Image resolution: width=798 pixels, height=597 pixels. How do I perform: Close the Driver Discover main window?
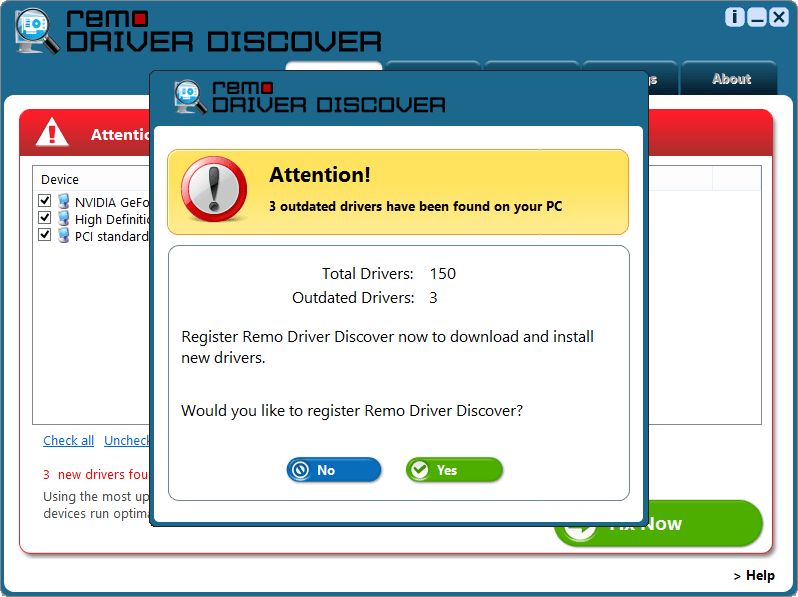(x=779, y=17)
